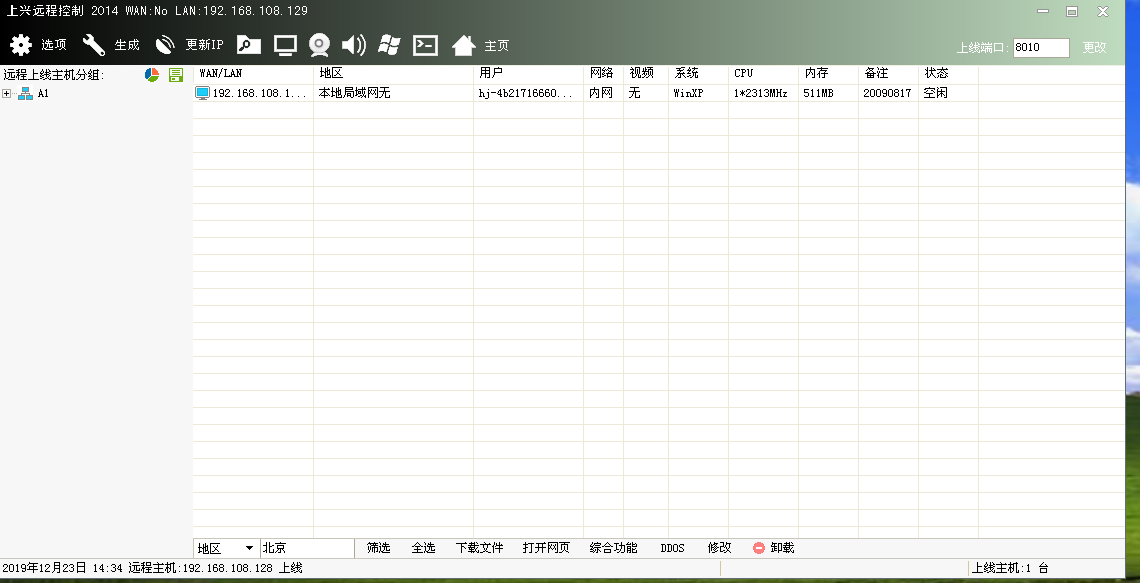The width and height of the screenshot is (1140, 583).
Task: Sort by WAN/LAN column header
Action: tap(253, 73)
